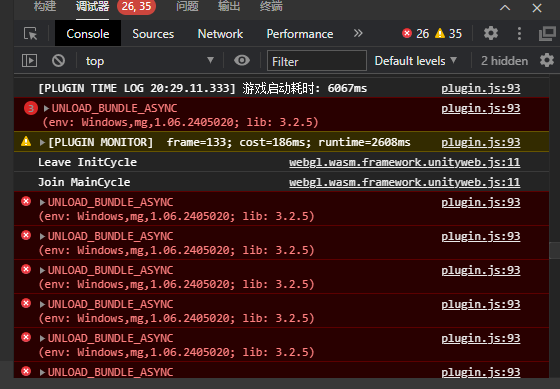Switch to the Console tab
This screenshot has width=560, height=389.
(88, 34)
